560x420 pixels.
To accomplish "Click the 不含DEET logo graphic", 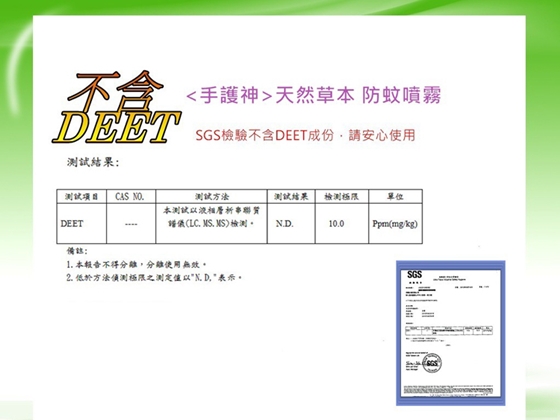I will [116, 107].
